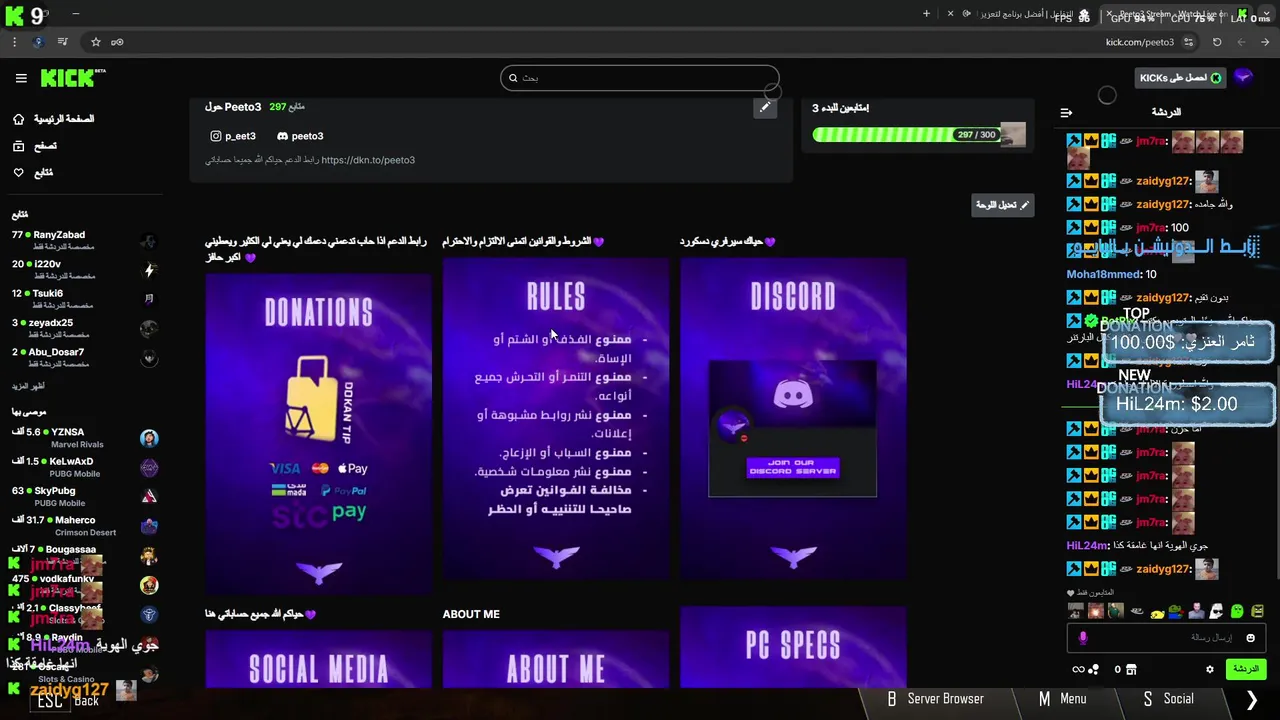Insert the ghost with sunglasses emote
The height and width of the screenshot is (720, 1280).
[x=1217, y=611]
